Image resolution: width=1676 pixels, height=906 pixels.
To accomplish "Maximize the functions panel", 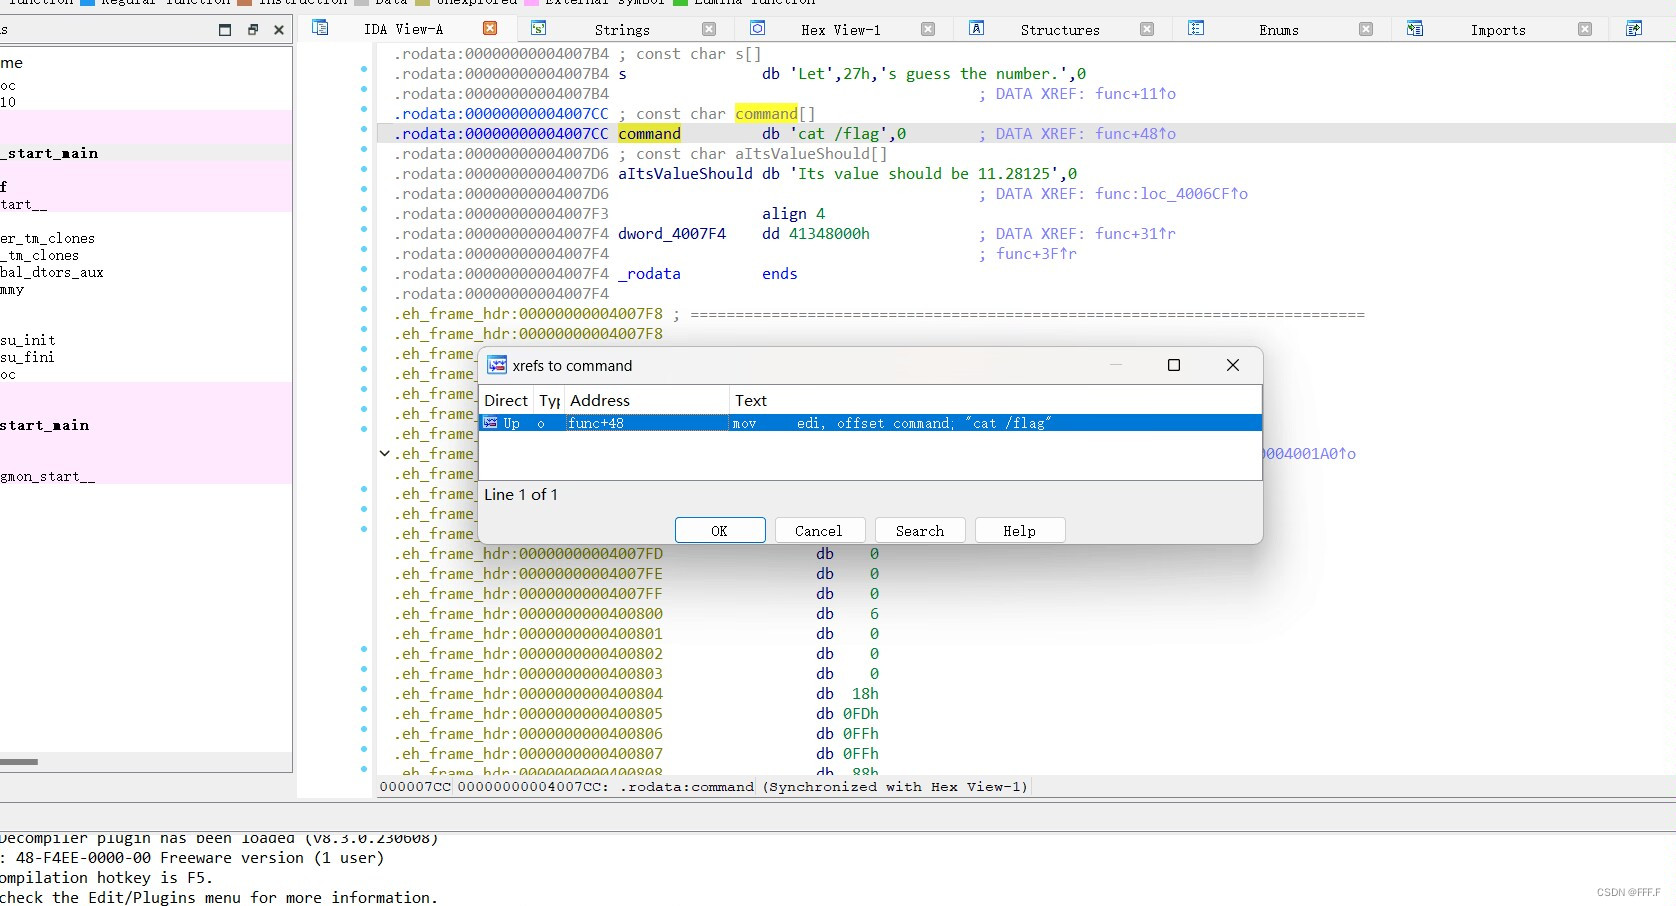I will click(x=225, y=30).
